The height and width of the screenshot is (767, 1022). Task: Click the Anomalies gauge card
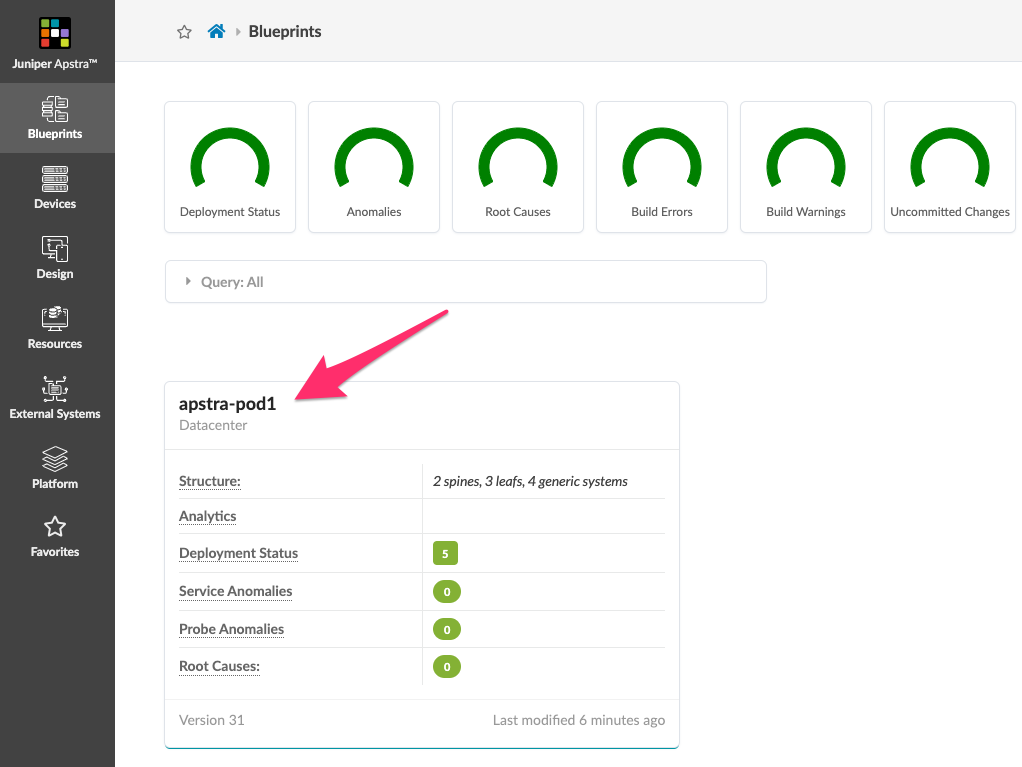click(374, 167)
